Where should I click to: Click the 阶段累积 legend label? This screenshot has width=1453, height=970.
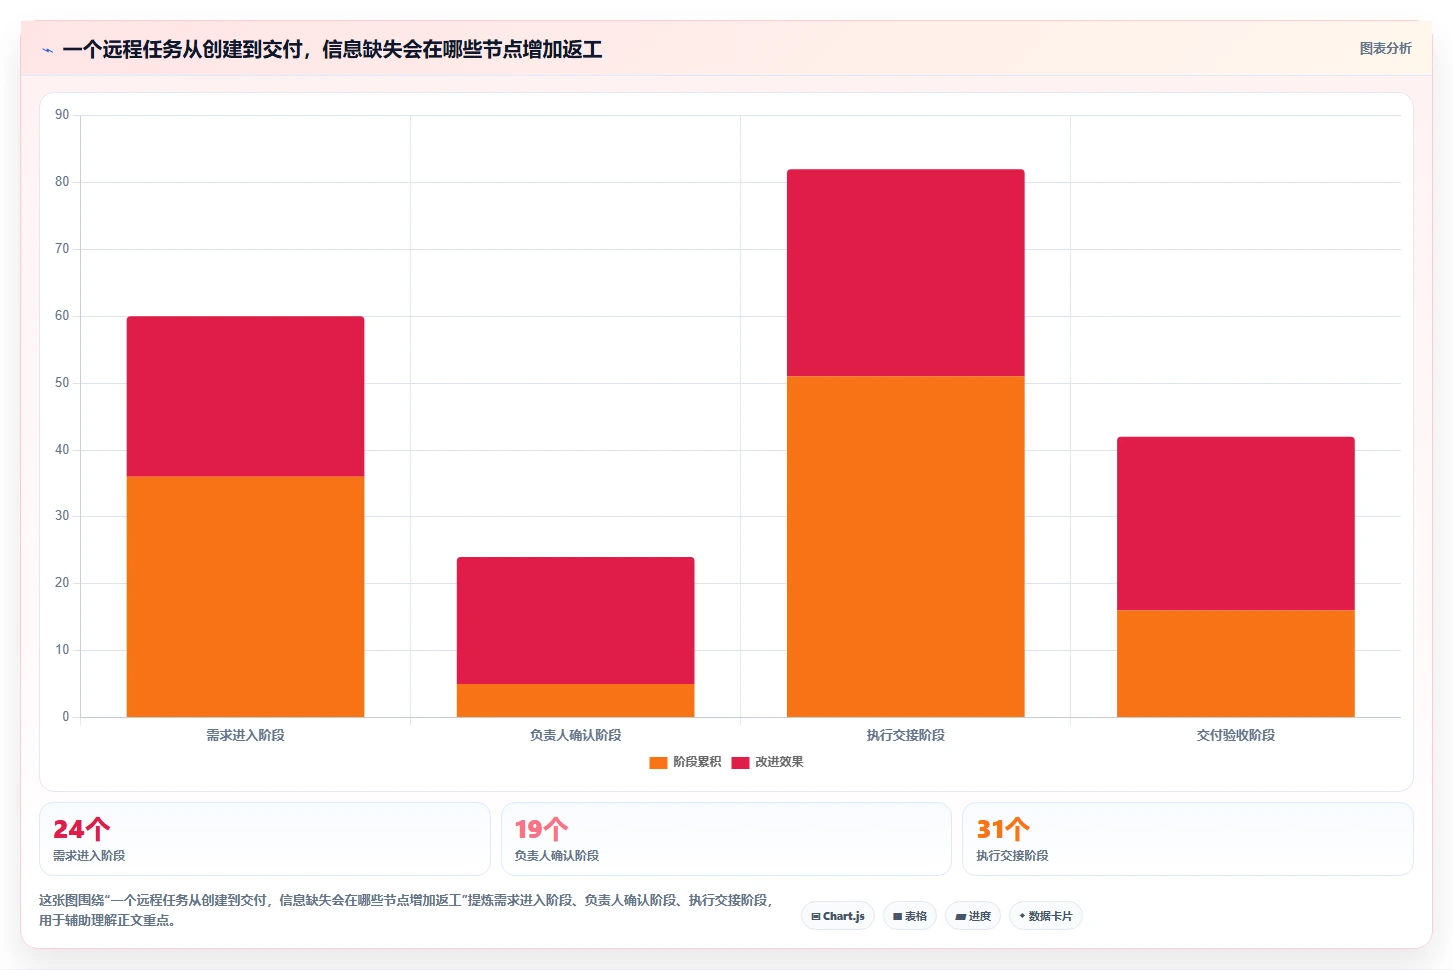697,762
